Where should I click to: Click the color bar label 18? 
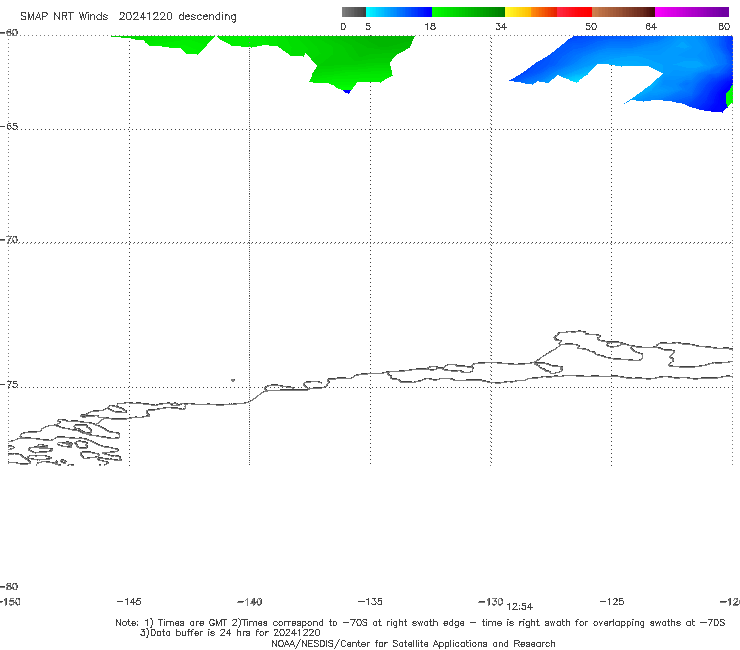tap(430, 27)
